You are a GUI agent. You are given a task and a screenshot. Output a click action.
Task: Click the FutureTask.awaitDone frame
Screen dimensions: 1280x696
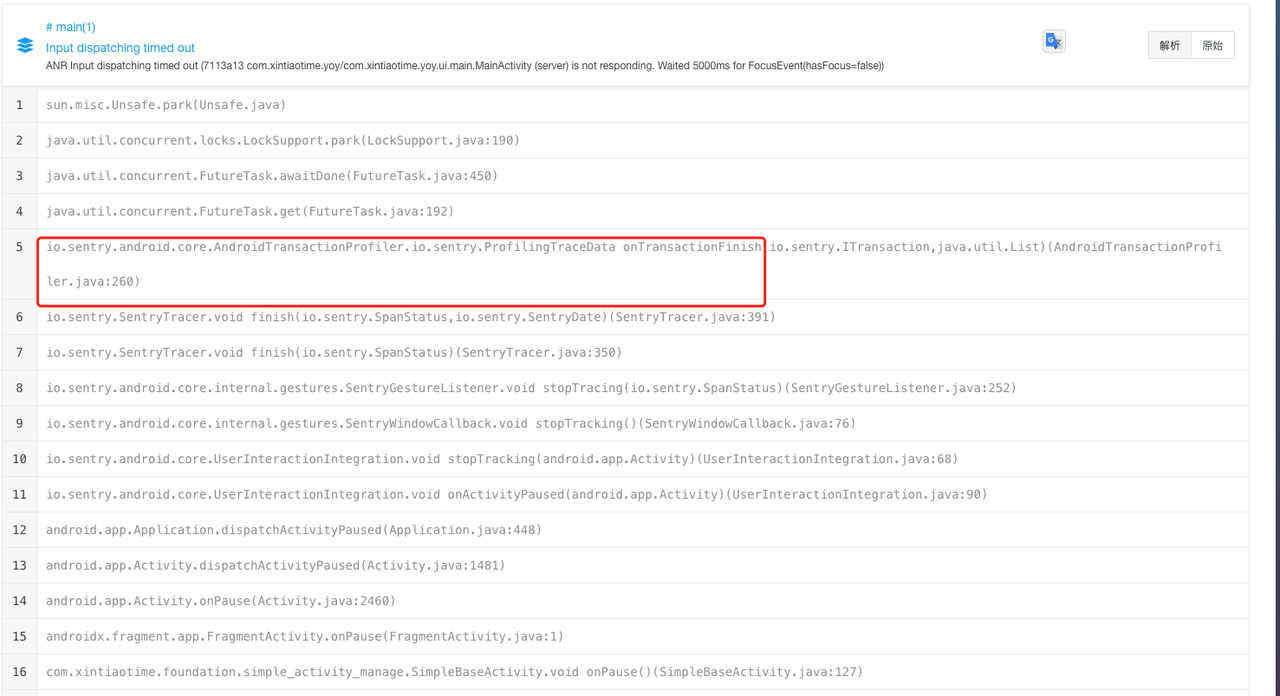[x=270, y=175]
